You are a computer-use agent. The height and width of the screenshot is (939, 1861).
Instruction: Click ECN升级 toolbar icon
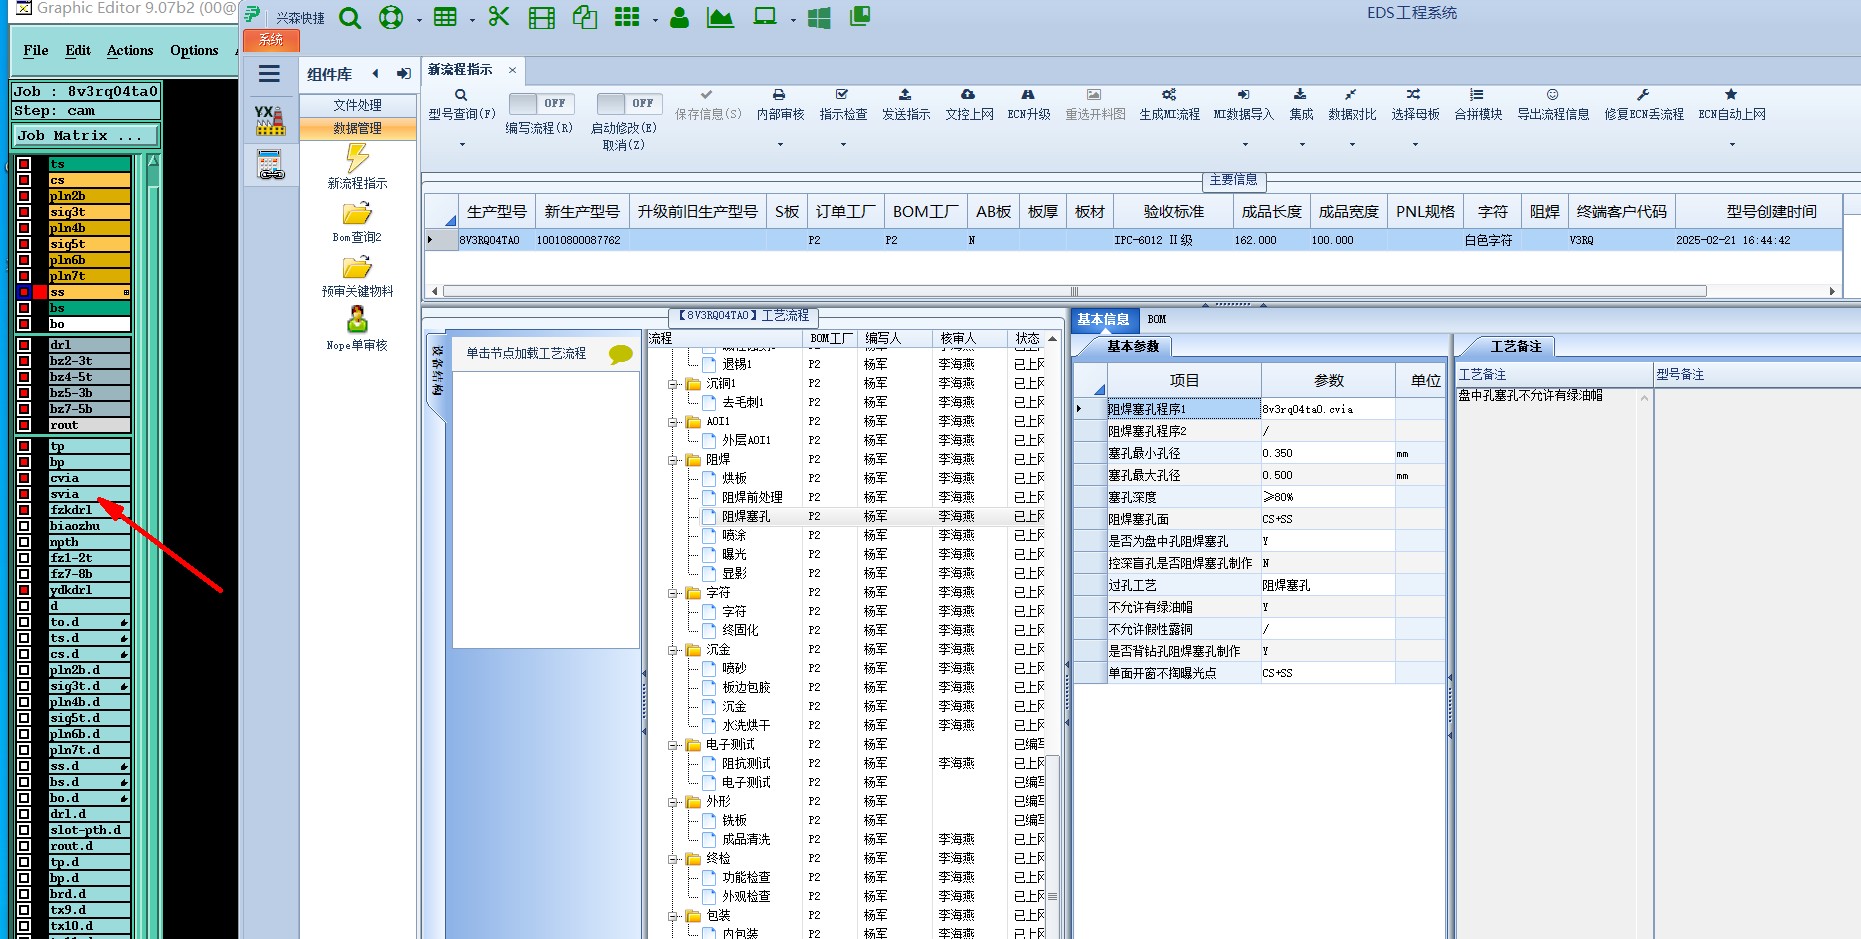tap(1028, 94)
